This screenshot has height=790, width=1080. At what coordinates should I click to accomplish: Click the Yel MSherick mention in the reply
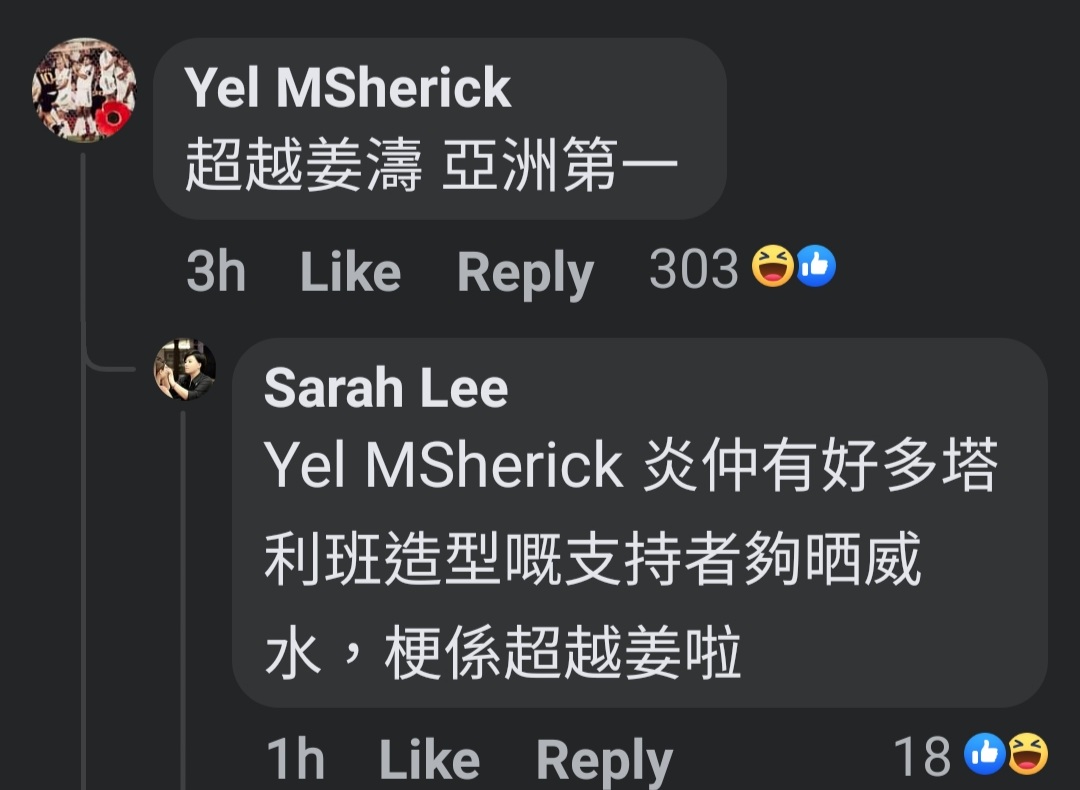coord(444,465)
